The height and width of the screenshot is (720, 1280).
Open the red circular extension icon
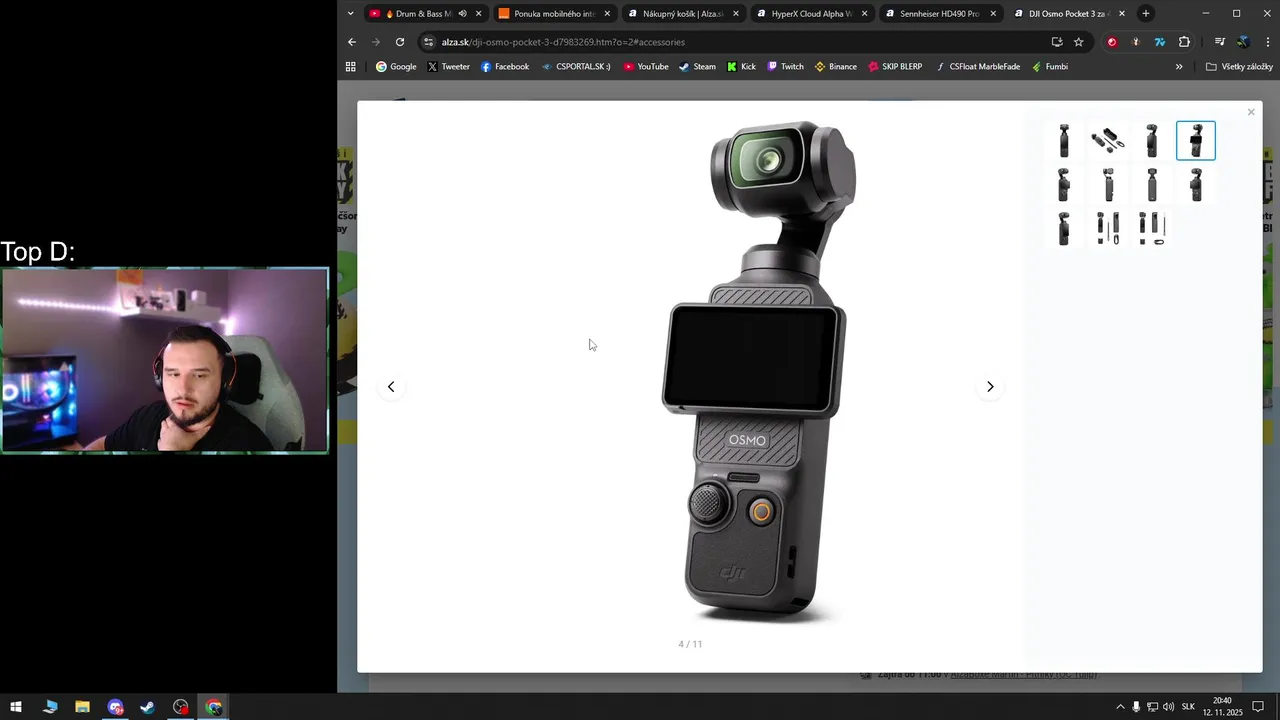[x=1112, y=42]
